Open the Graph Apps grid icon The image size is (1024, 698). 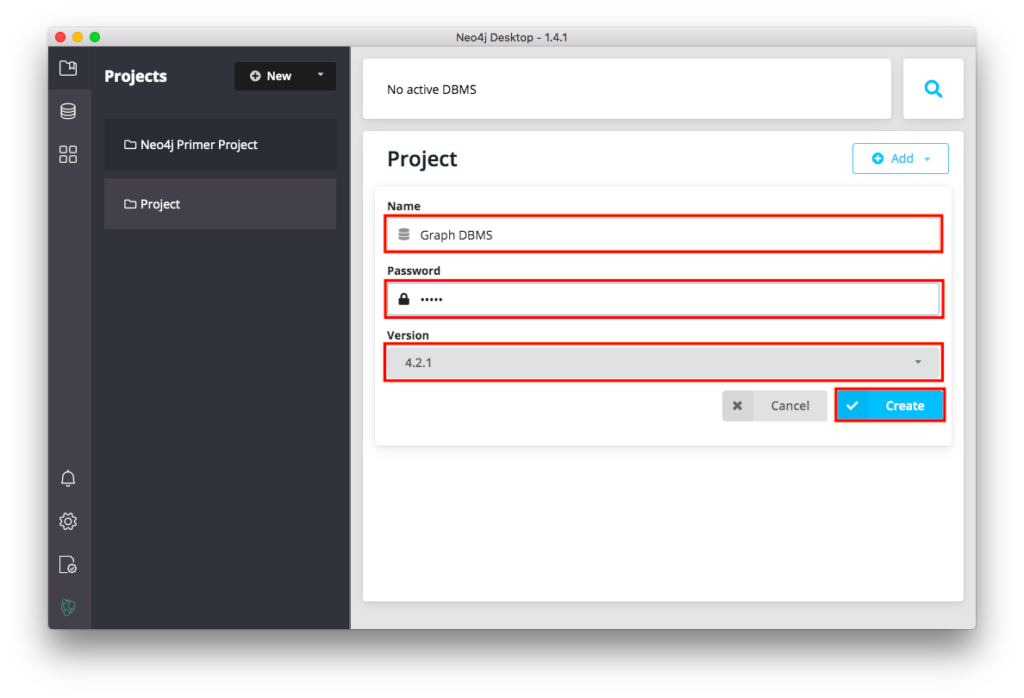68,154
